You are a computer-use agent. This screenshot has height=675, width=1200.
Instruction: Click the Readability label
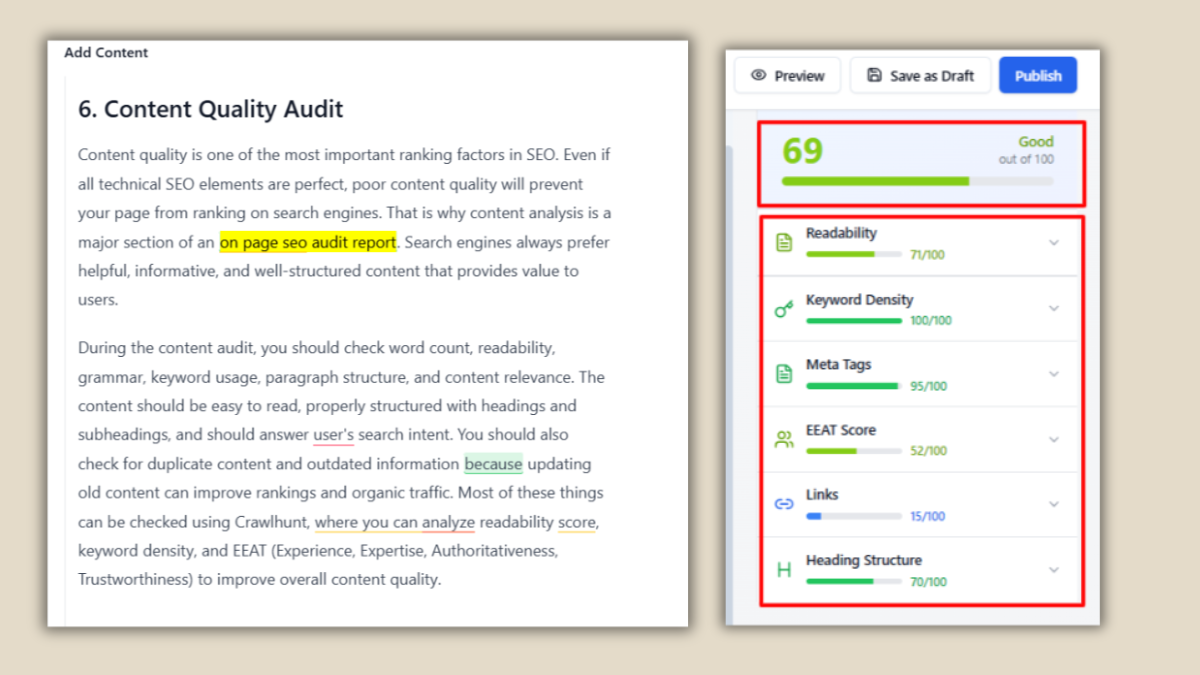[841, 233]
